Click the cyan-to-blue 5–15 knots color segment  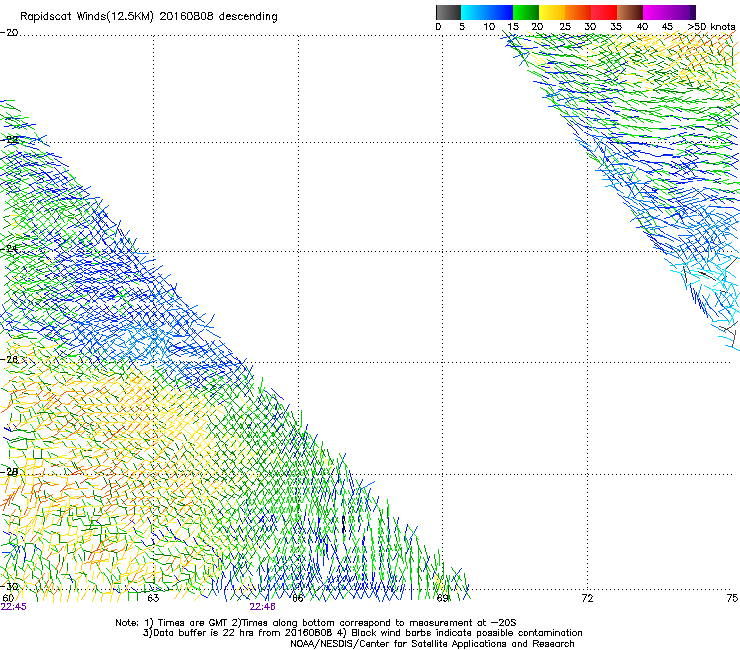point(487,12)
